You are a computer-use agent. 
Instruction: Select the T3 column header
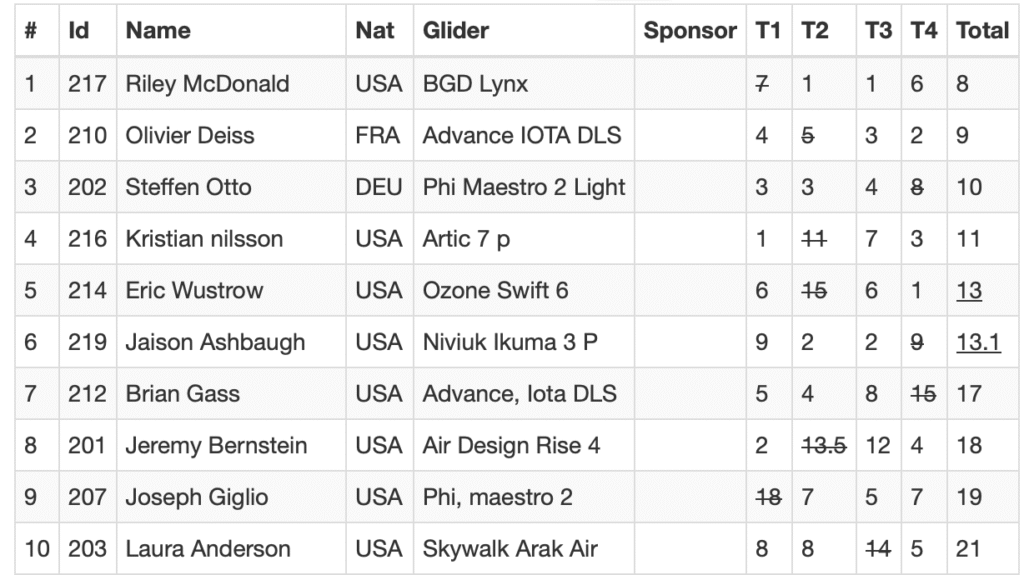tap(878, 30)
